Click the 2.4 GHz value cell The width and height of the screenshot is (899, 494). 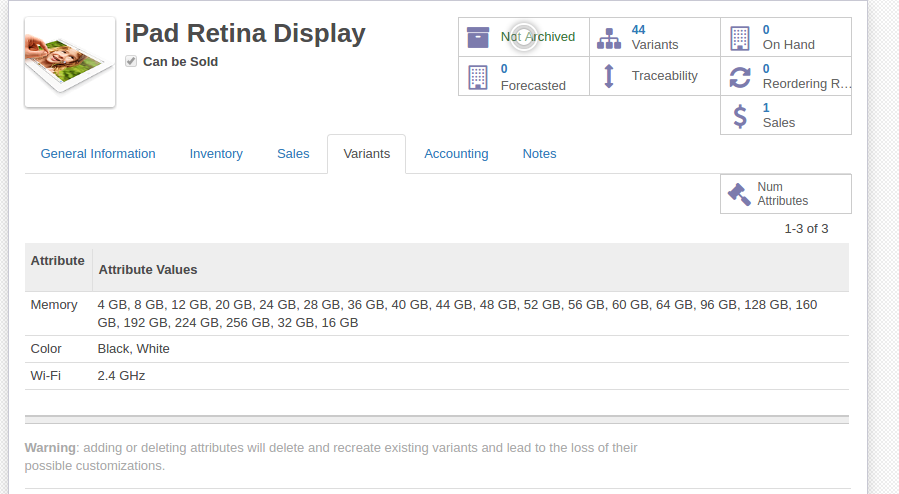tap(121, 376)
